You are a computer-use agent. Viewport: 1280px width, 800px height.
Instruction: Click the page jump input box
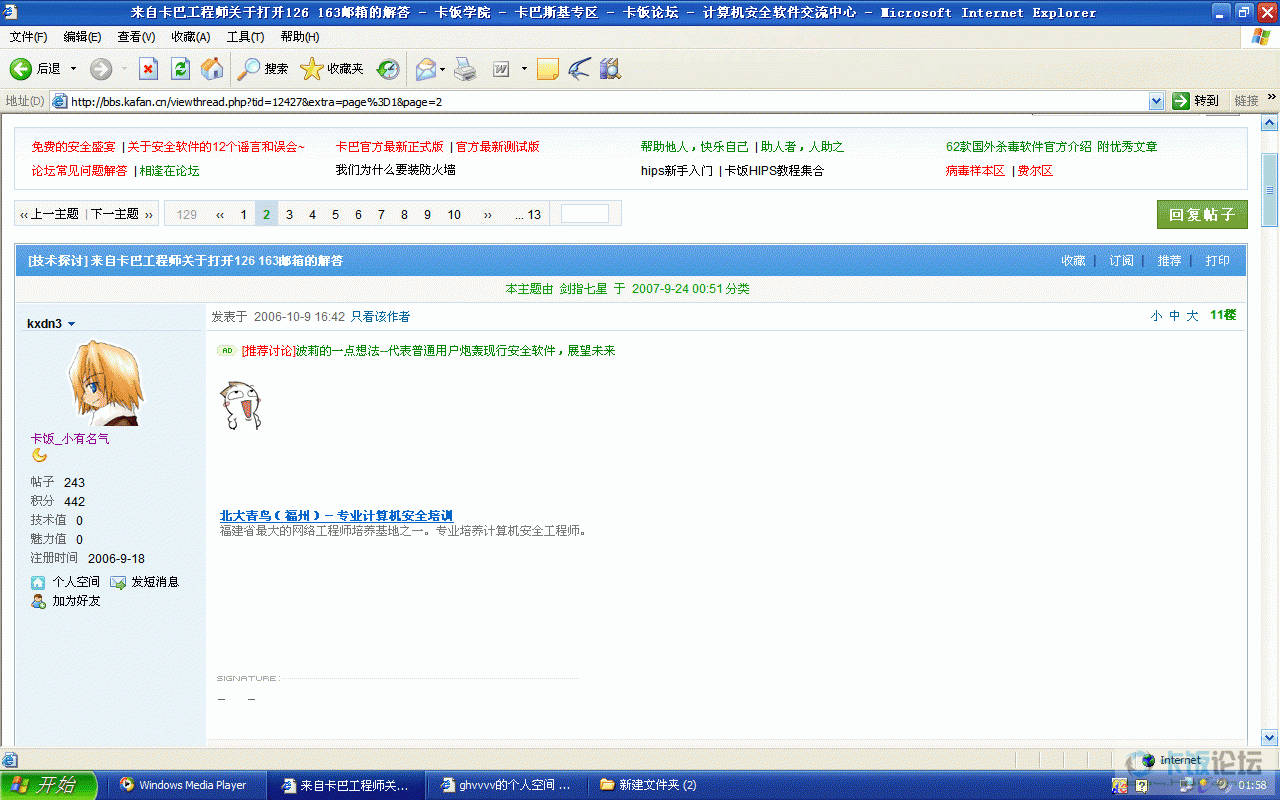tap(585, 214)
